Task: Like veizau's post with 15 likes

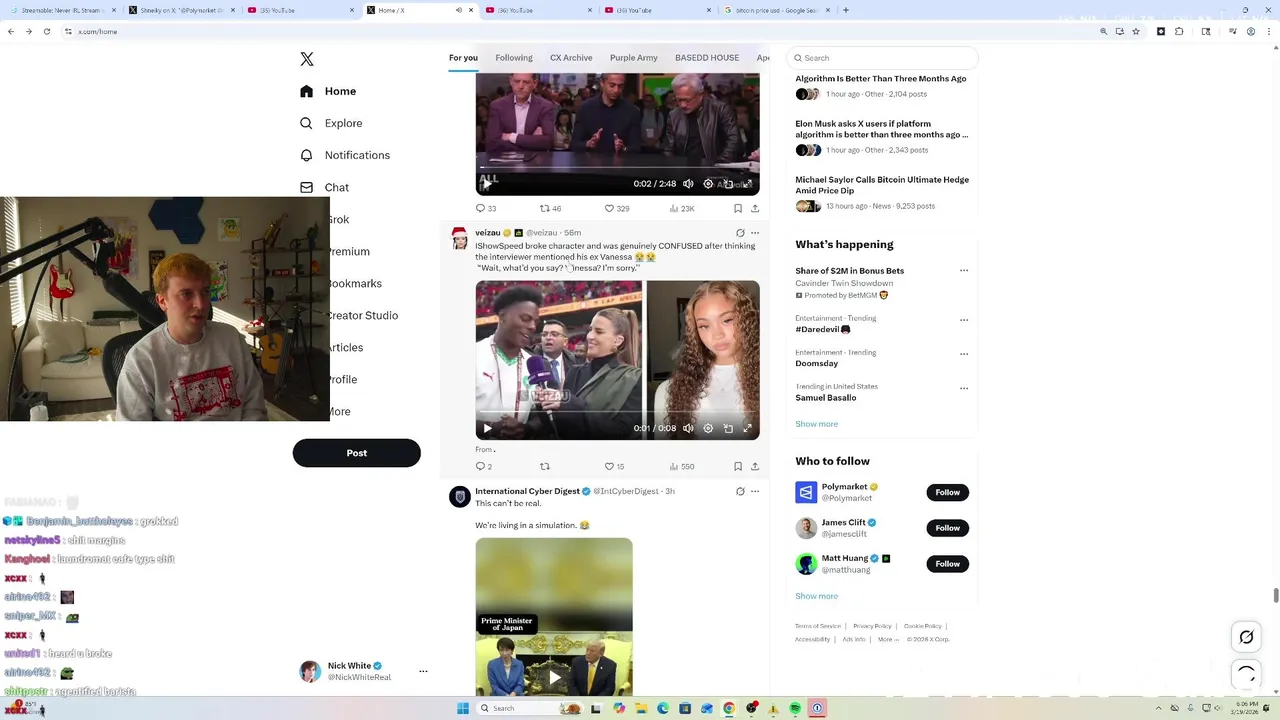Action: tap(614, 466)
